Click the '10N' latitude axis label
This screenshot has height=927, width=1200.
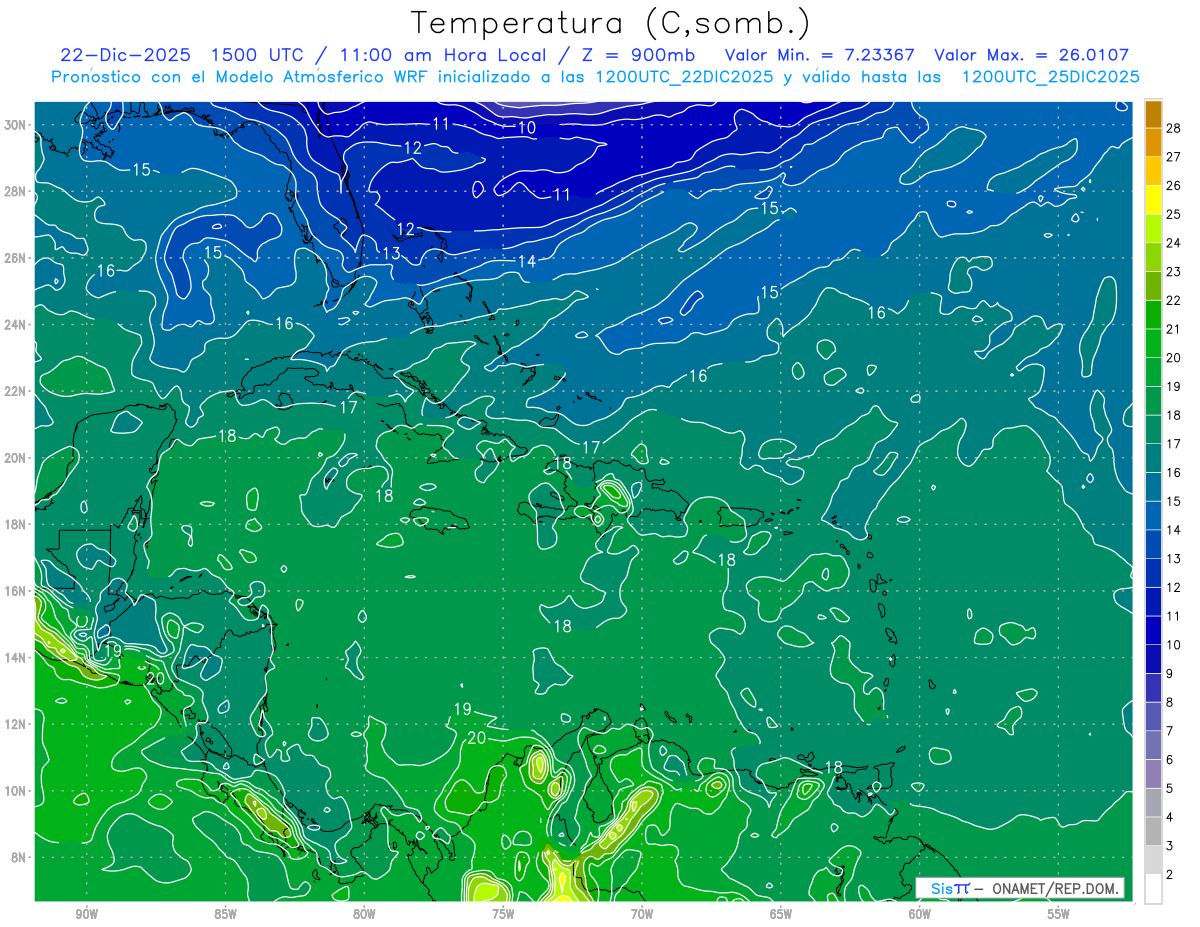(x=16, y=790)
